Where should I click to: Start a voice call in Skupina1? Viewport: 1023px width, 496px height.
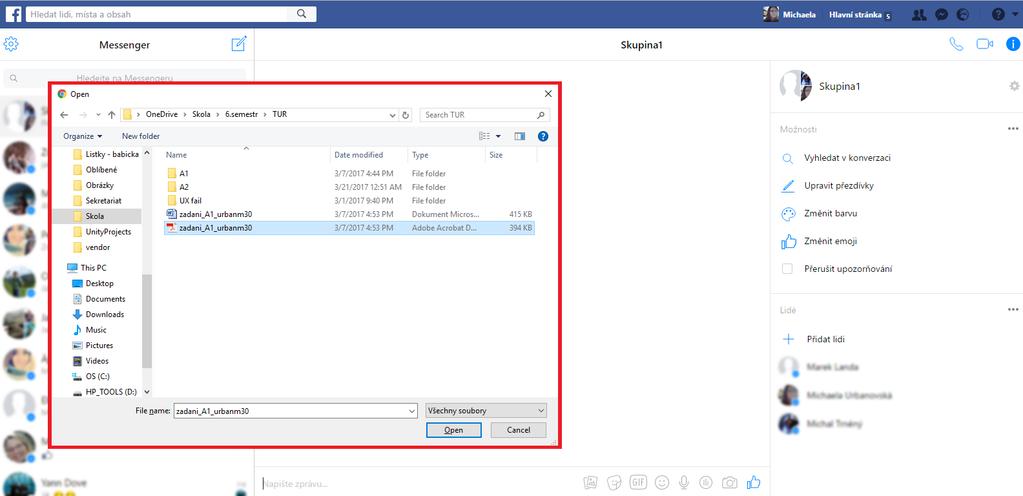956,44
